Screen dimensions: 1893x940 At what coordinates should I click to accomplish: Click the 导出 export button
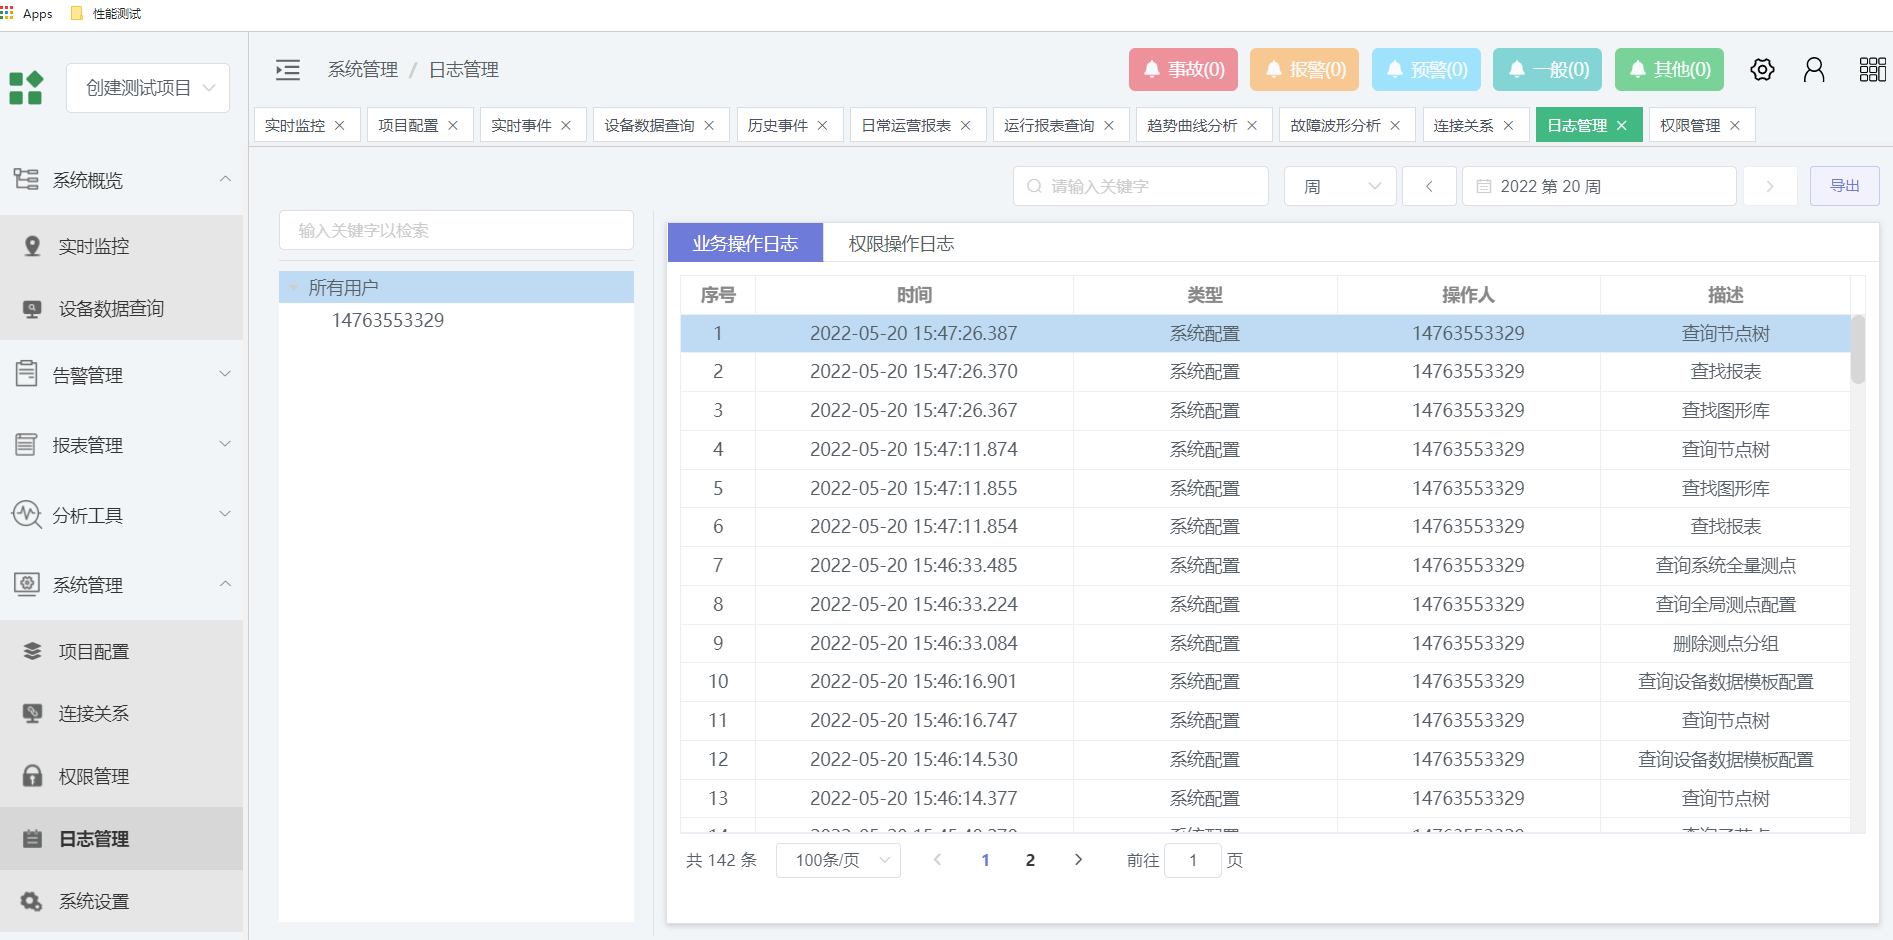(1844, 186)
